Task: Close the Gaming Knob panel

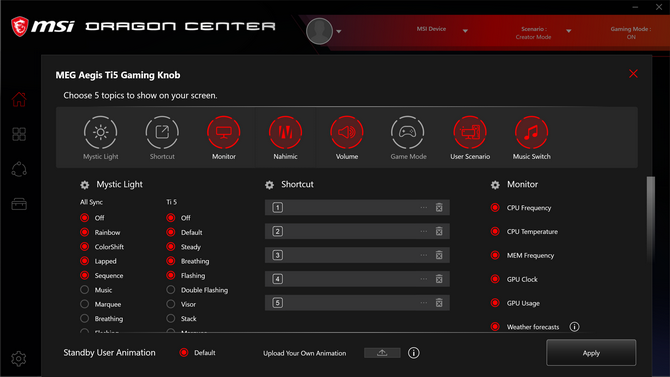Action: [x=633, y=74]
